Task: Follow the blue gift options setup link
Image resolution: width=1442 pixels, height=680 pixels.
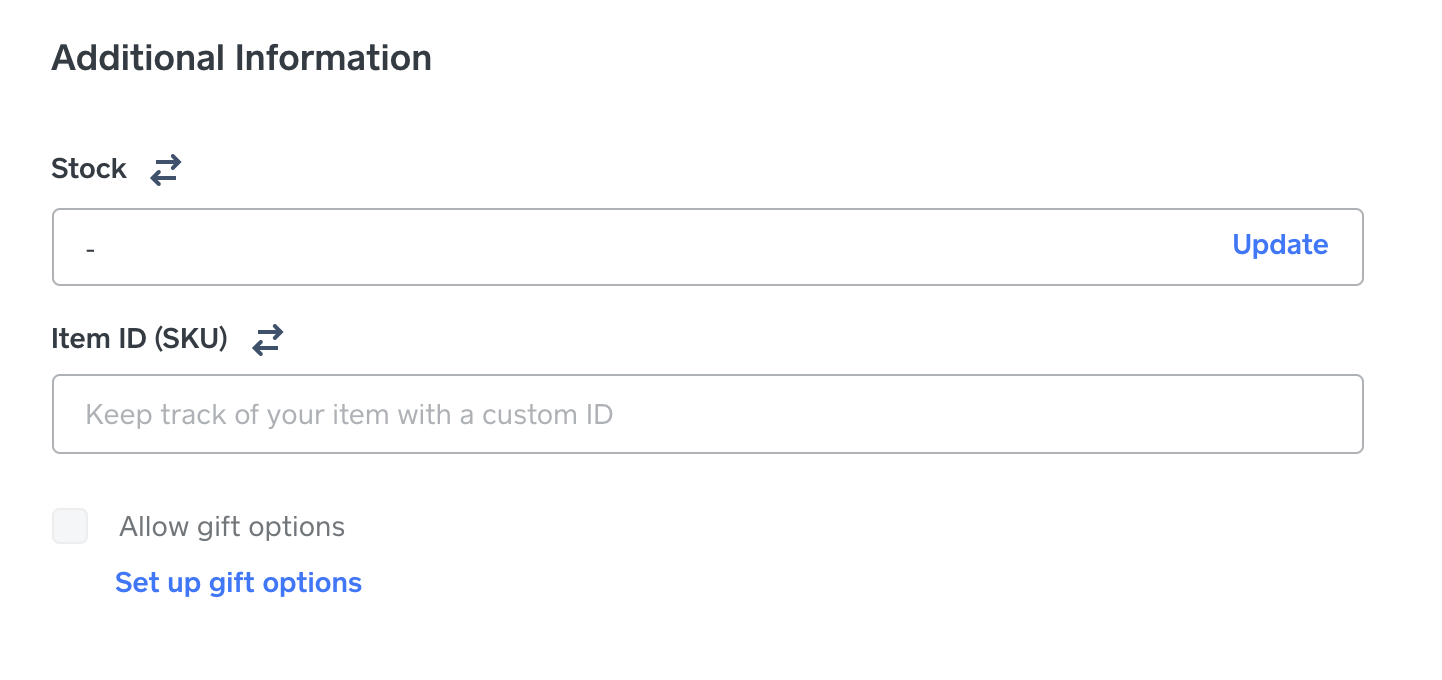Action: click(x=238, y=582)
